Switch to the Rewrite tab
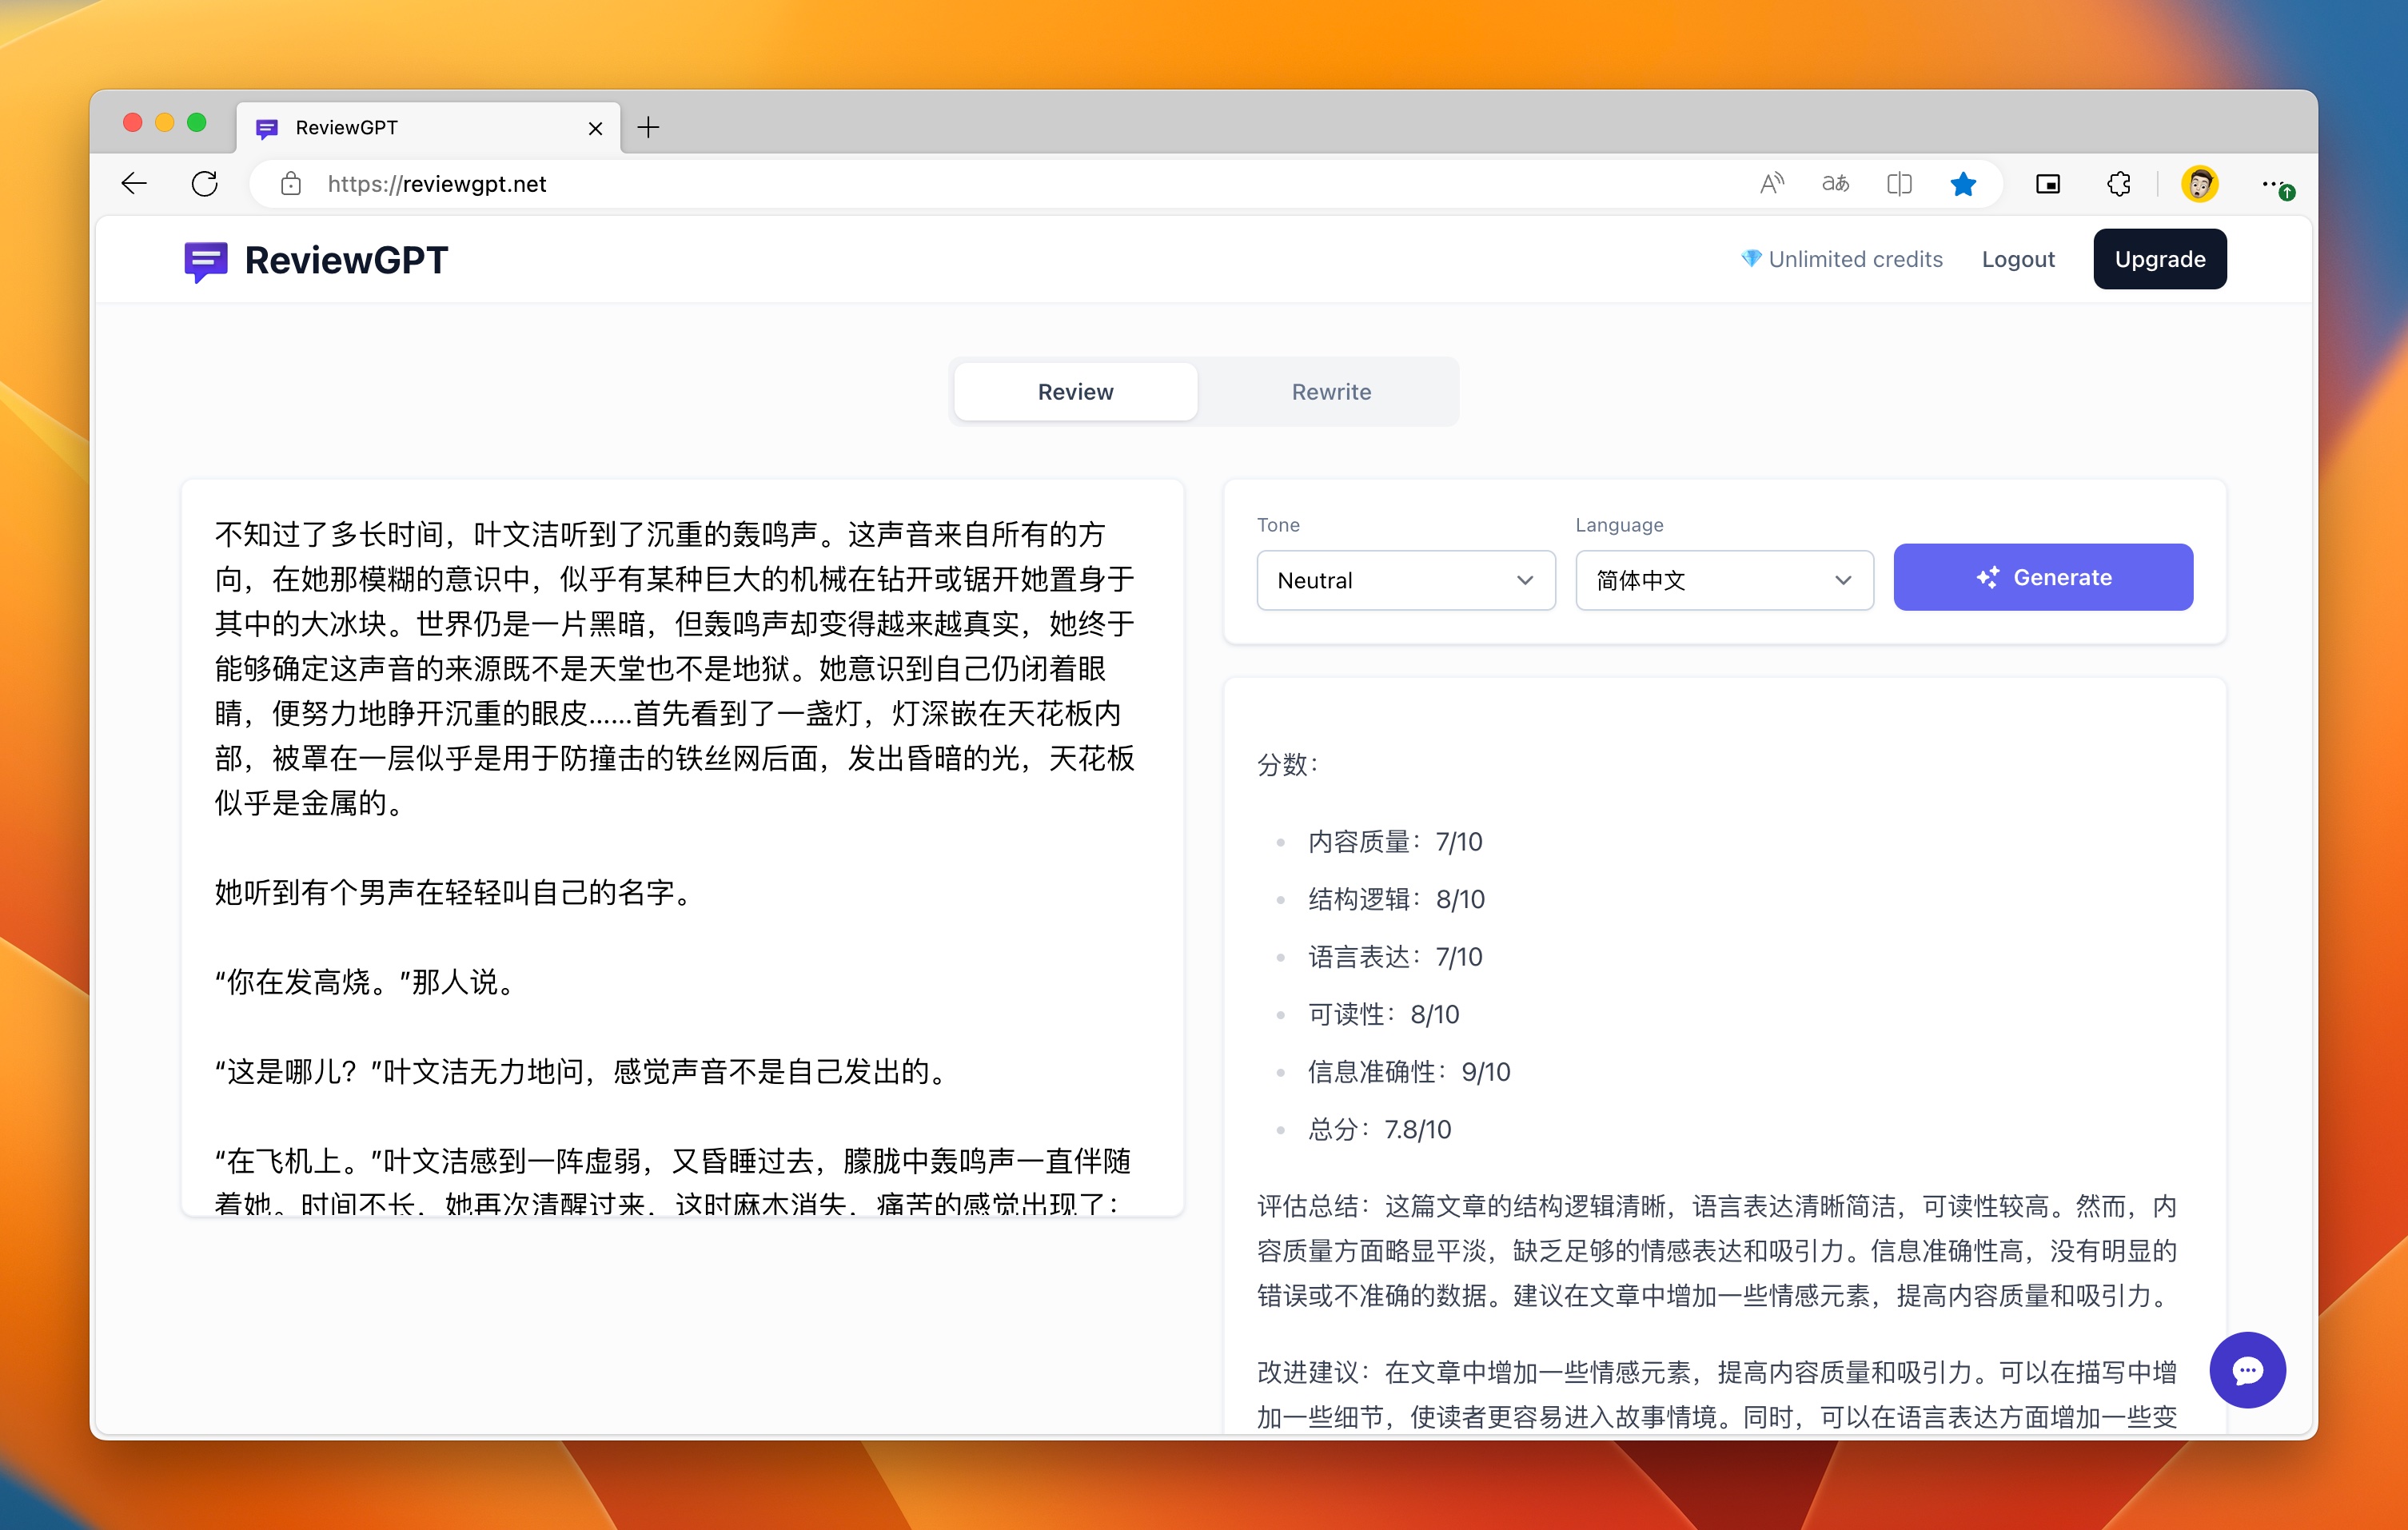 tap(1330, 391)
